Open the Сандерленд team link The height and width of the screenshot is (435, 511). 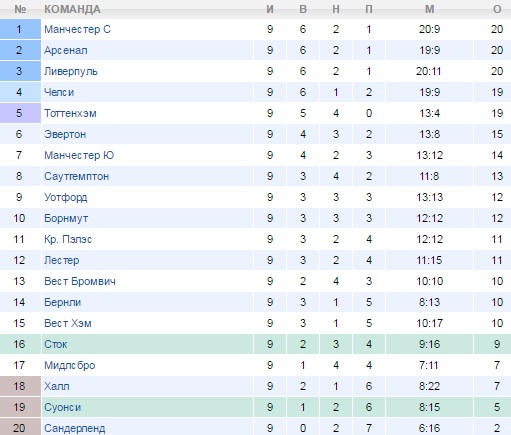click(75, 428)
